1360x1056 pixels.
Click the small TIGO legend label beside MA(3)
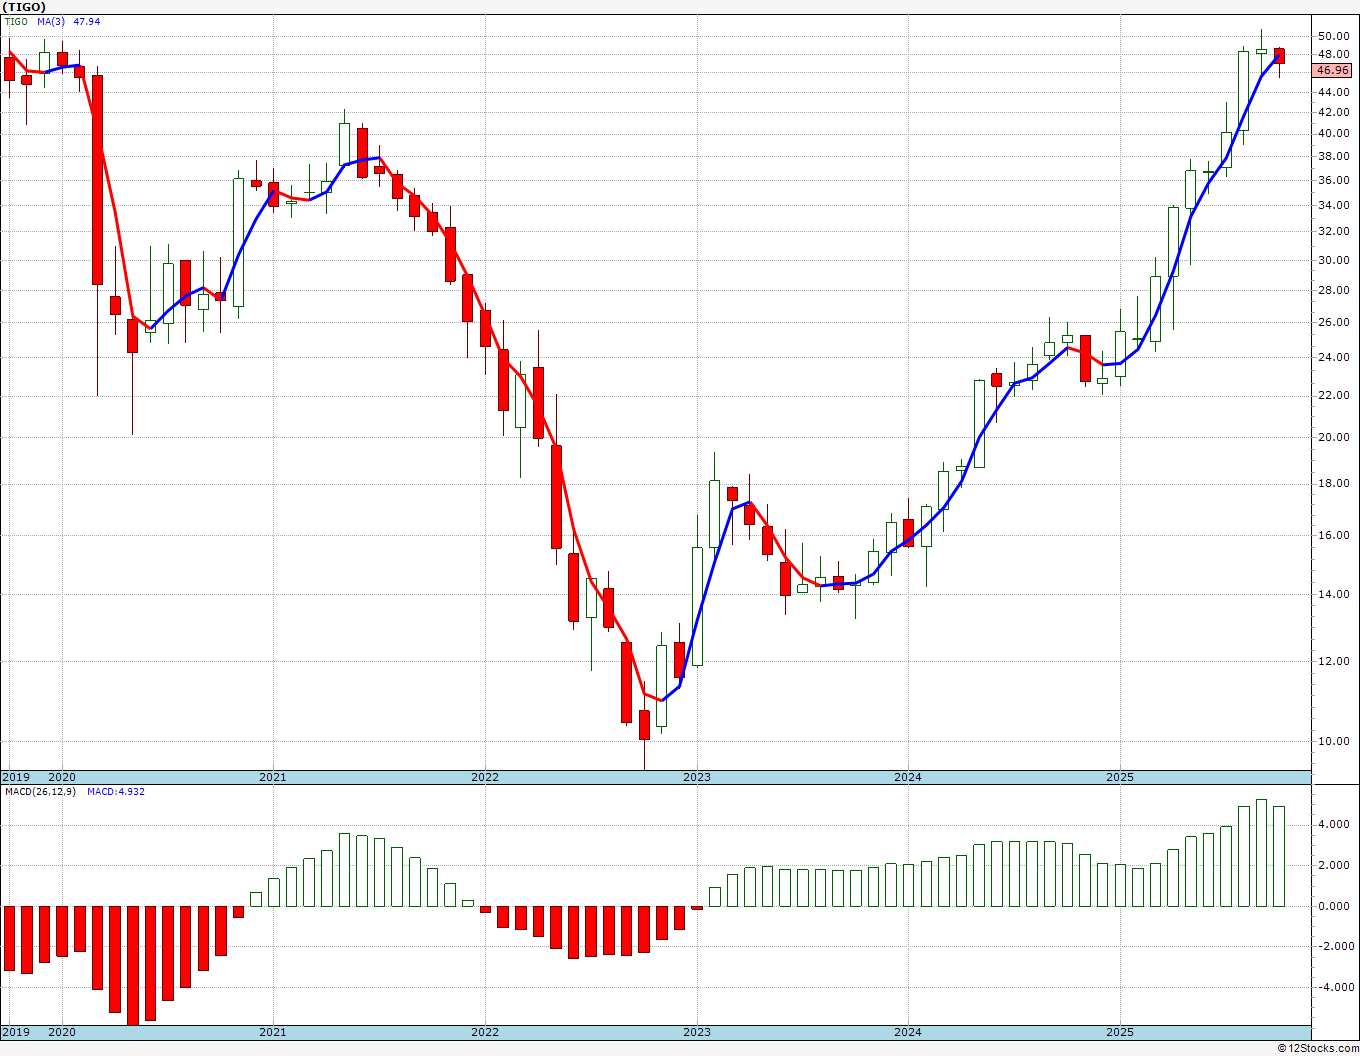coord(15,22)
